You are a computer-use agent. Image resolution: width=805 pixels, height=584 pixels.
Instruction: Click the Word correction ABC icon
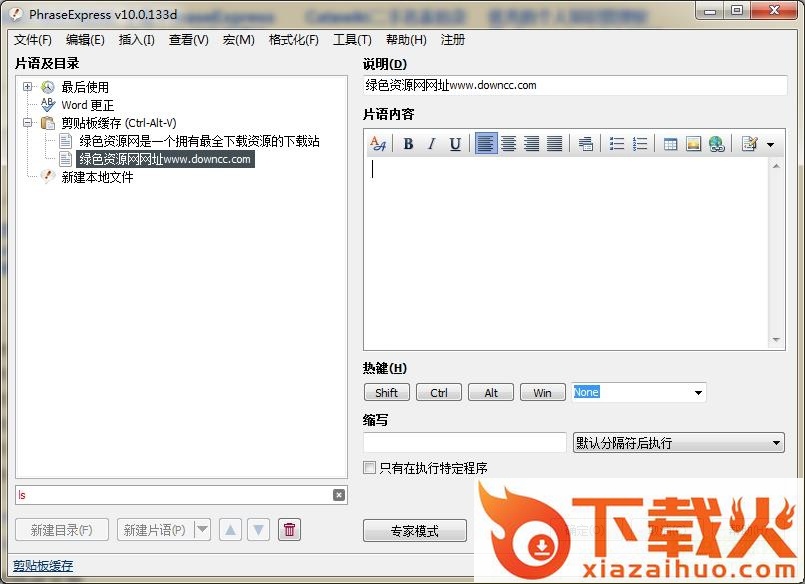48,105
